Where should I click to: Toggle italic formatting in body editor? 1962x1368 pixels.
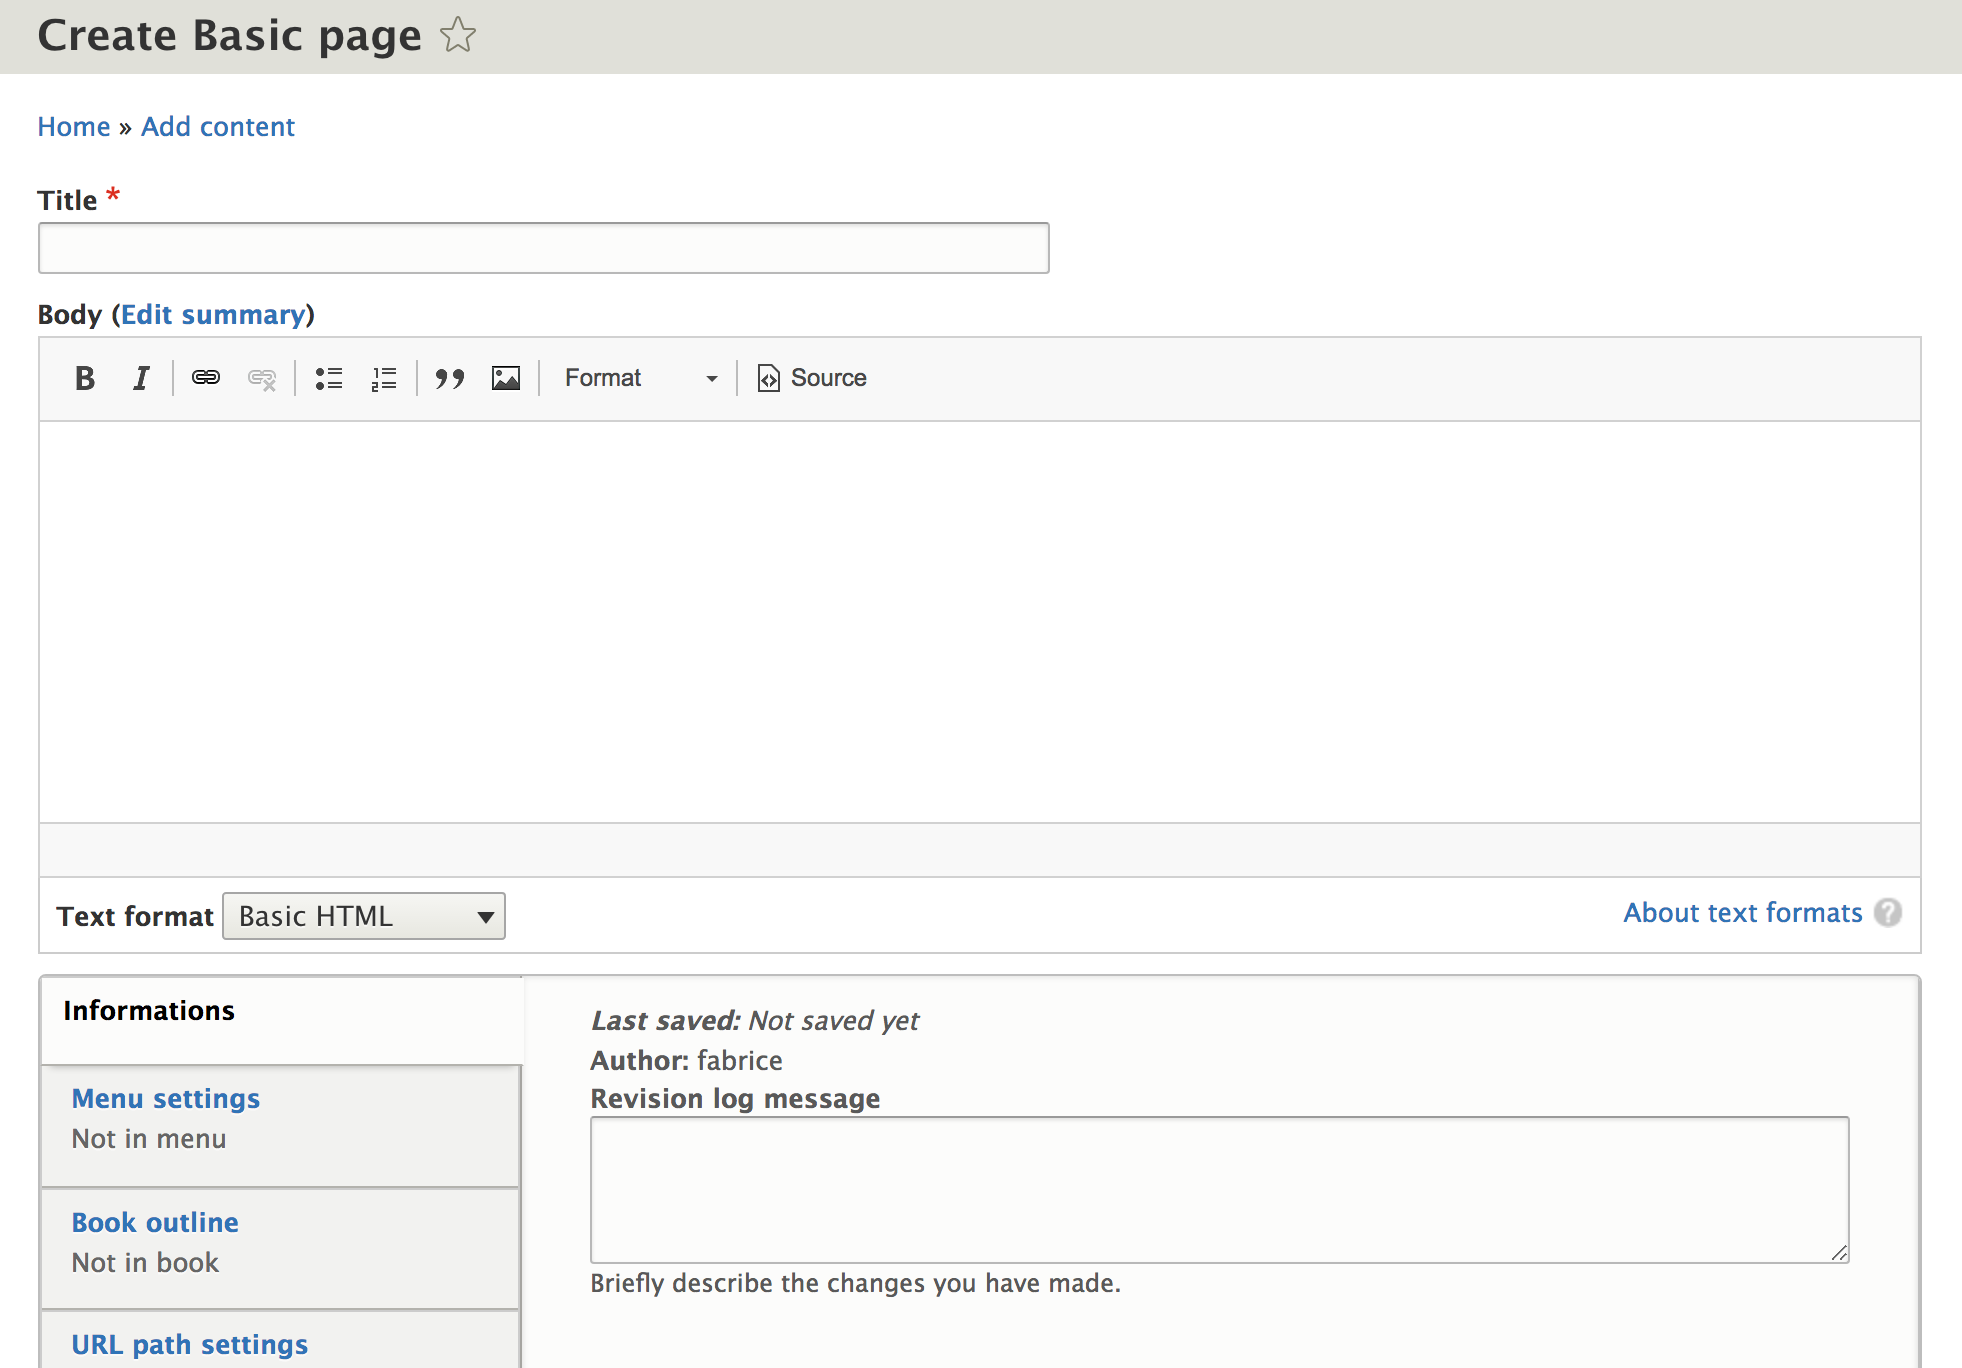pyautogui.click(x=141, y=378)
